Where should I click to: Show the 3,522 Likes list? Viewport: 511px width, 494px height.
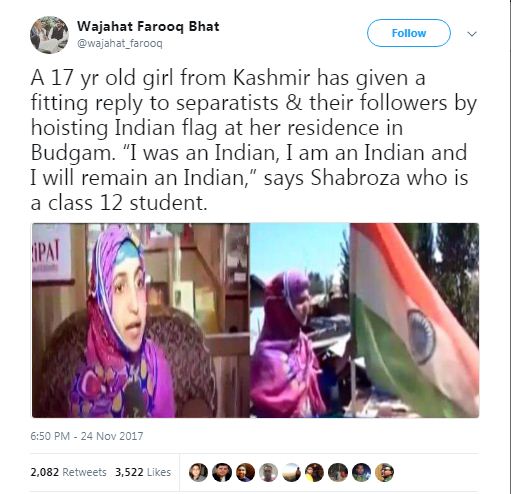[143, 472]
